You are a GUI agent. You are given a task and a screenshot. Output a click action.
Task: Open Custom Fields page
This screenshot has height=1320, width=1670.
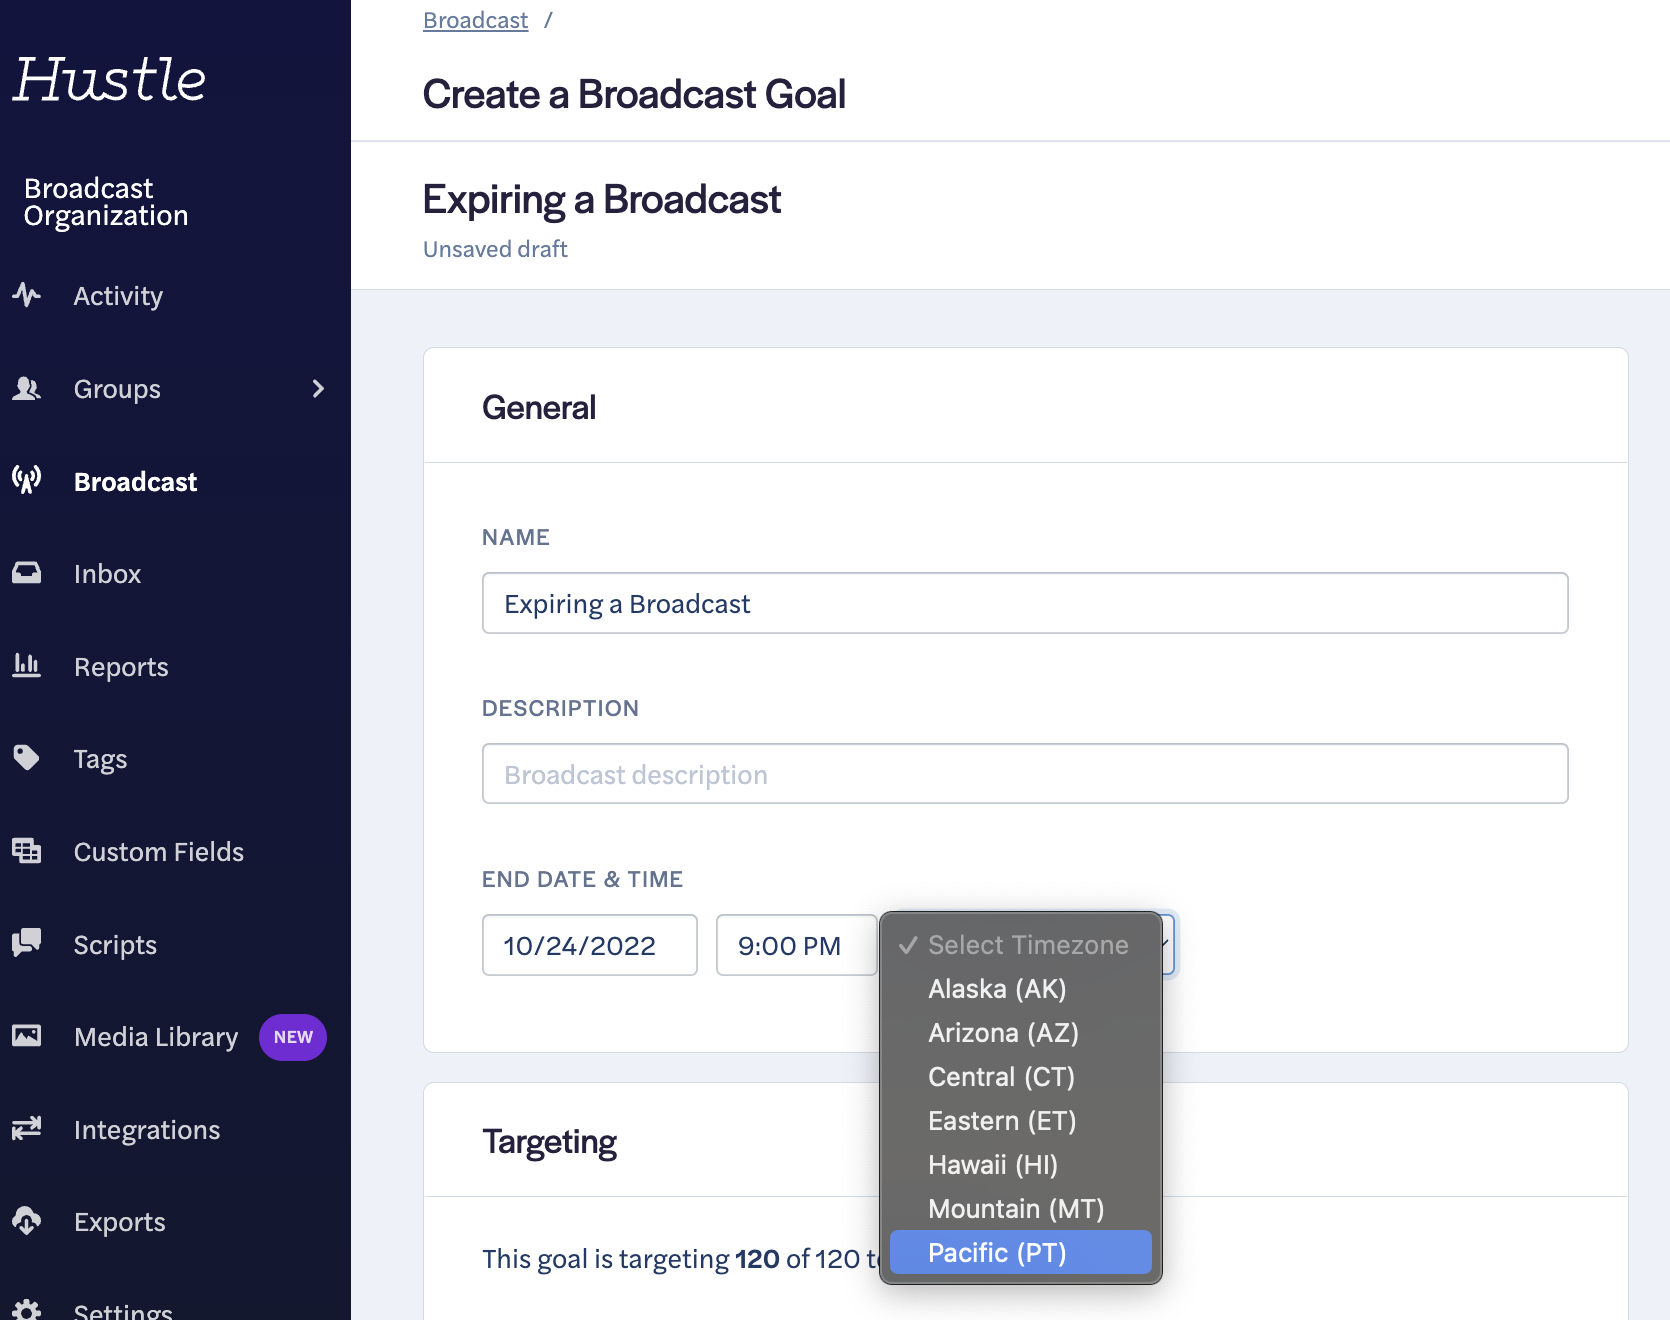point(159,852)
